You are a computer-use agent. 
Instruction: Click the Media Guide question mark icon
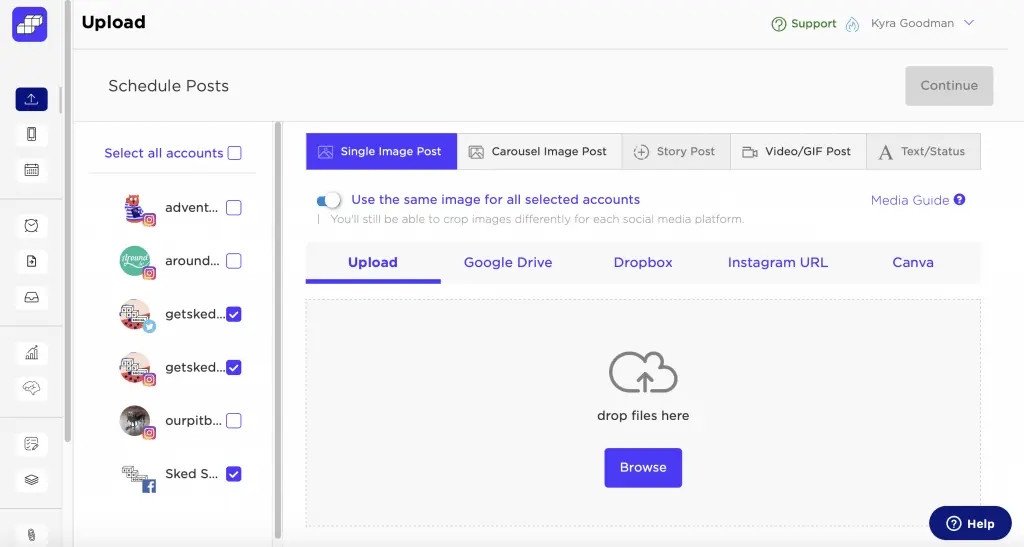tap(959, 200)
